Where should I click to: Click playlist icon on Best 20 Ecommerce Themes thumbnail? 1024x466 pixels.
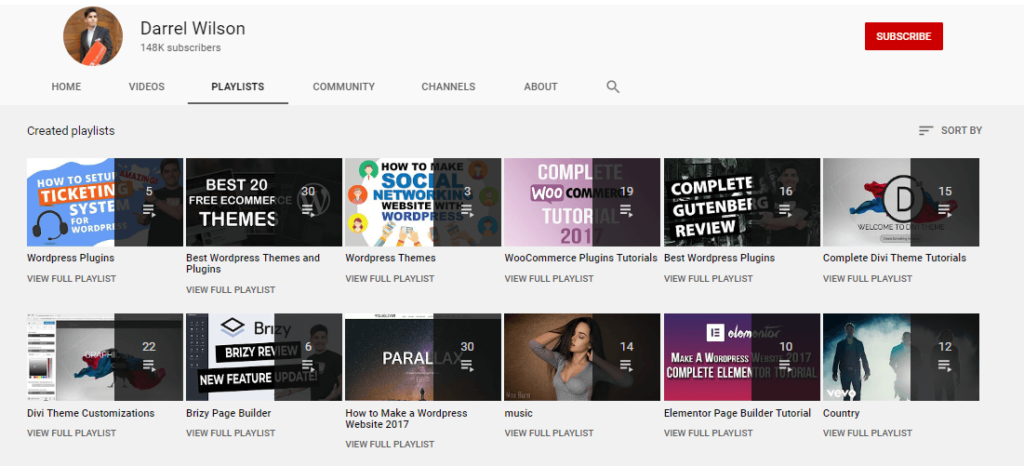pyautogui.click(x=308, y=210)
